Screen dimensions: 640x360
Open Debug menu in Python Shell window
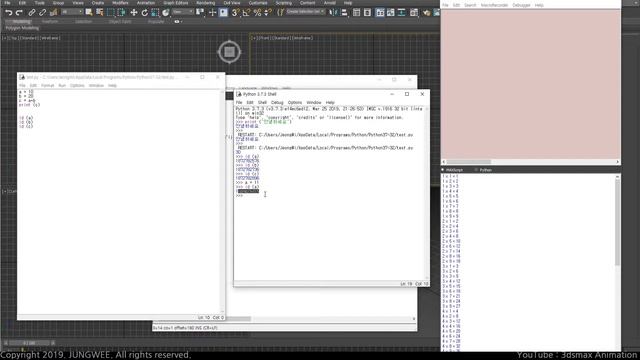point(277,102)
